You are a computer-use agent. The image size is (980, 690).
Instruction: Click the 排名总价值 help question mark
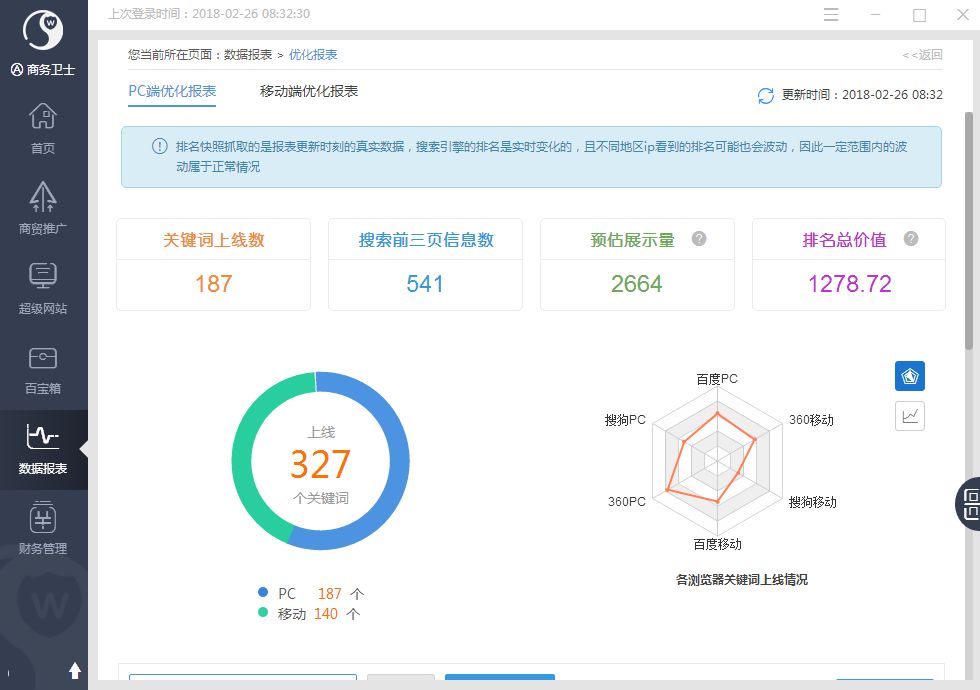click(x=909, y=238)
